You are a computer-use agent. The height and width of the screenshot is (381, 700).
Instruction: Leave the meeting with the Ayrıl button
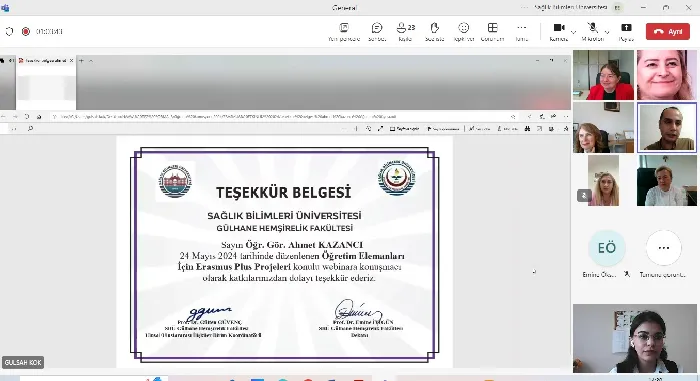tap(667, 32)
